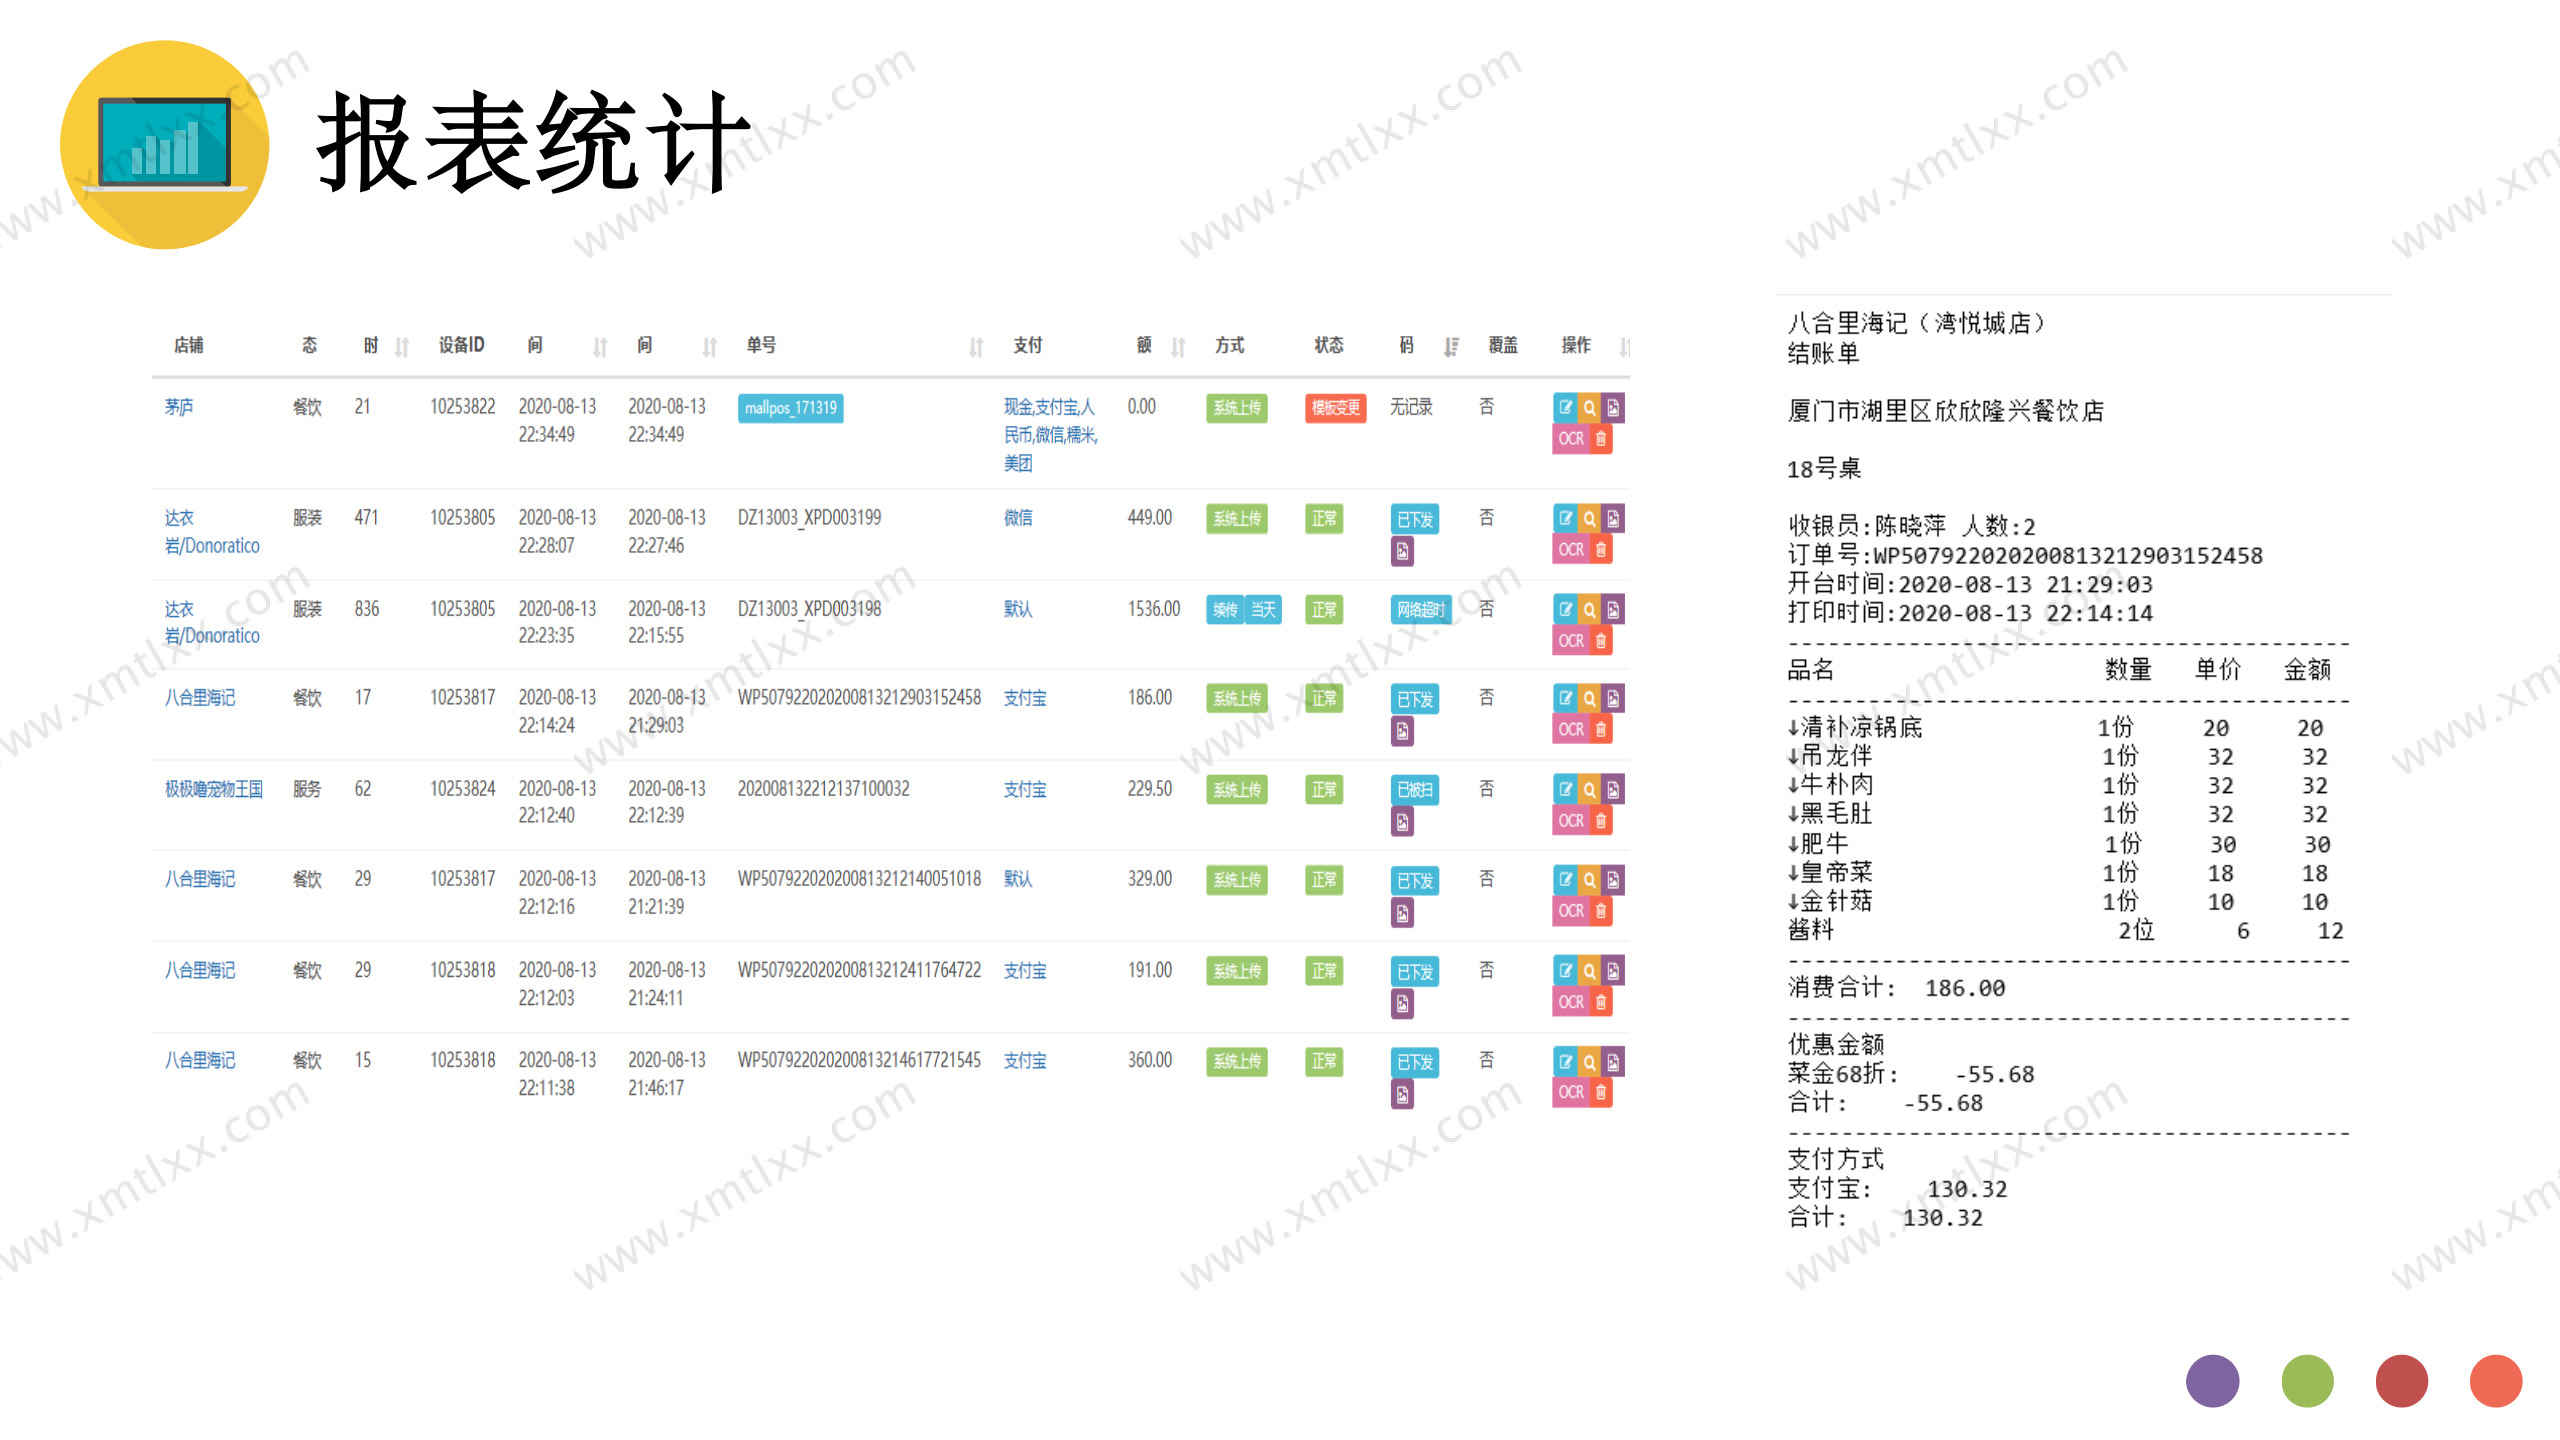Screen dimensions: 2560x1440
Task: Click the 网络超时 badge
Action: click(x=1421, y=610)
